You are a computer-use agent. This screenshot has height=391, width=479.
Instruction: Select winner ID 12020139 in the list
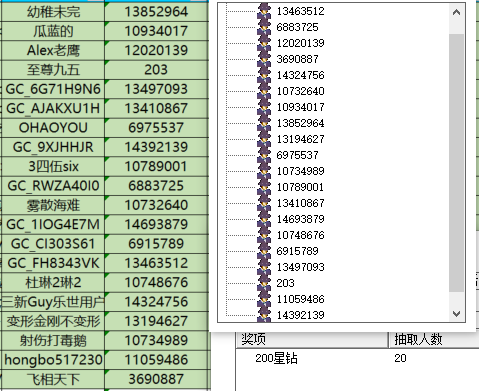[x=300, y=43]
